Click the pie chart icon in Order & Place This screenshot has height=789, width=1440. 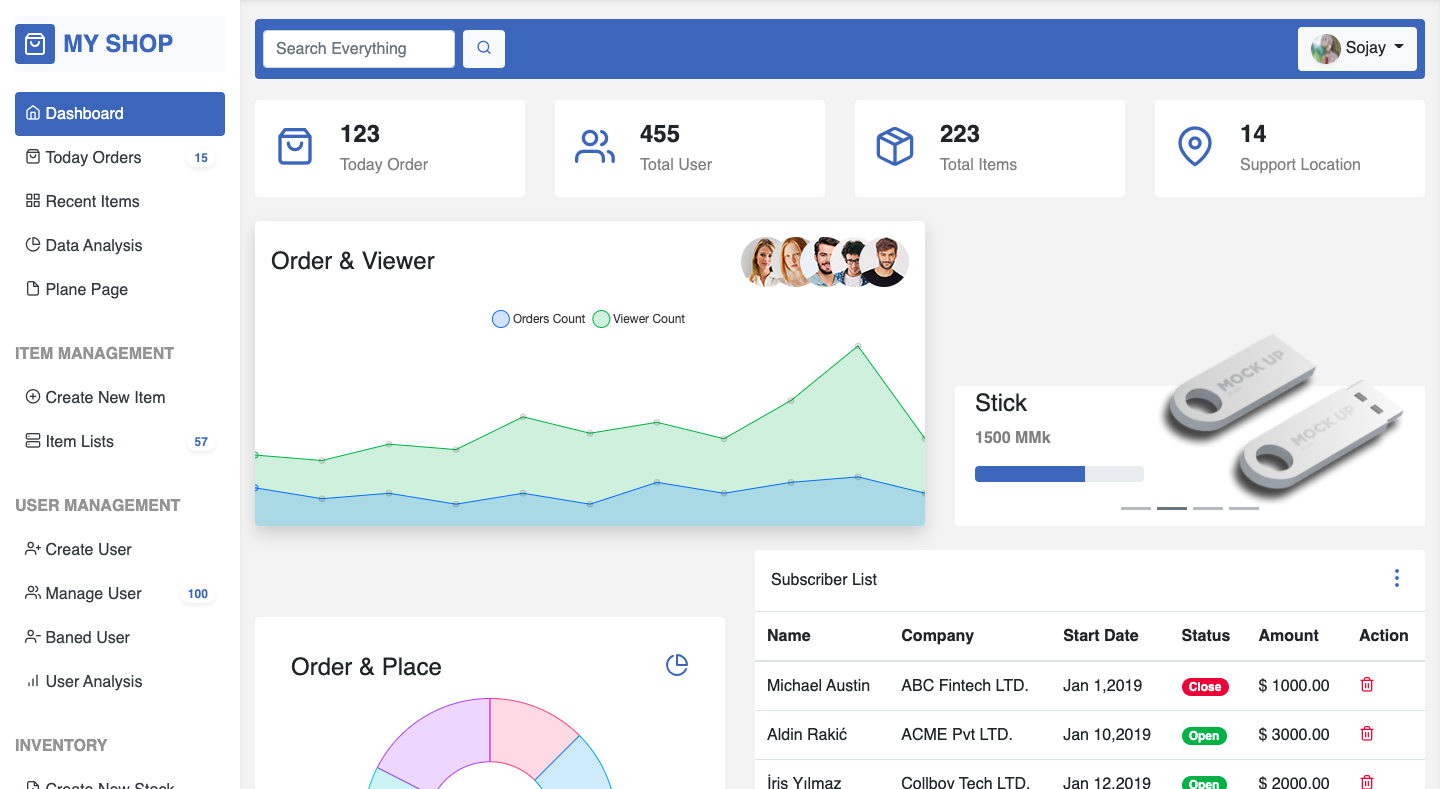click(x=677, y=665)
